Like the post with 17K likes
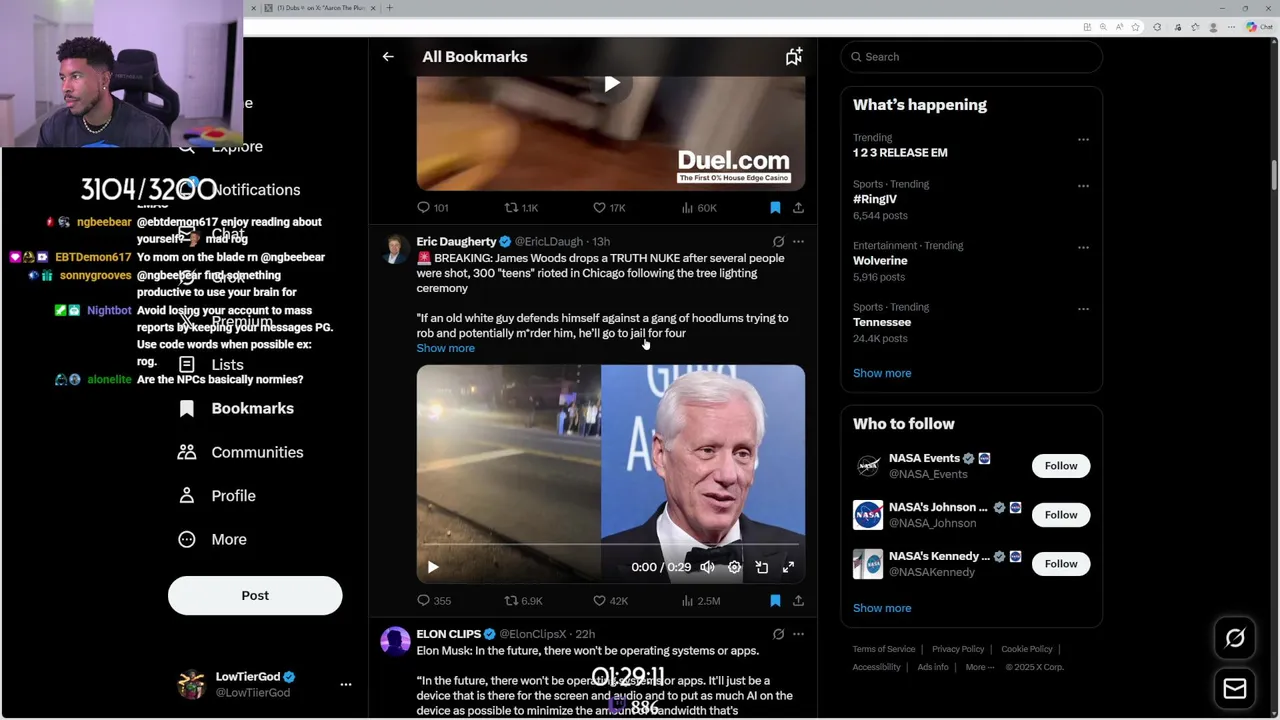The width and height of the screenshot is (1280, 720). 609,208
